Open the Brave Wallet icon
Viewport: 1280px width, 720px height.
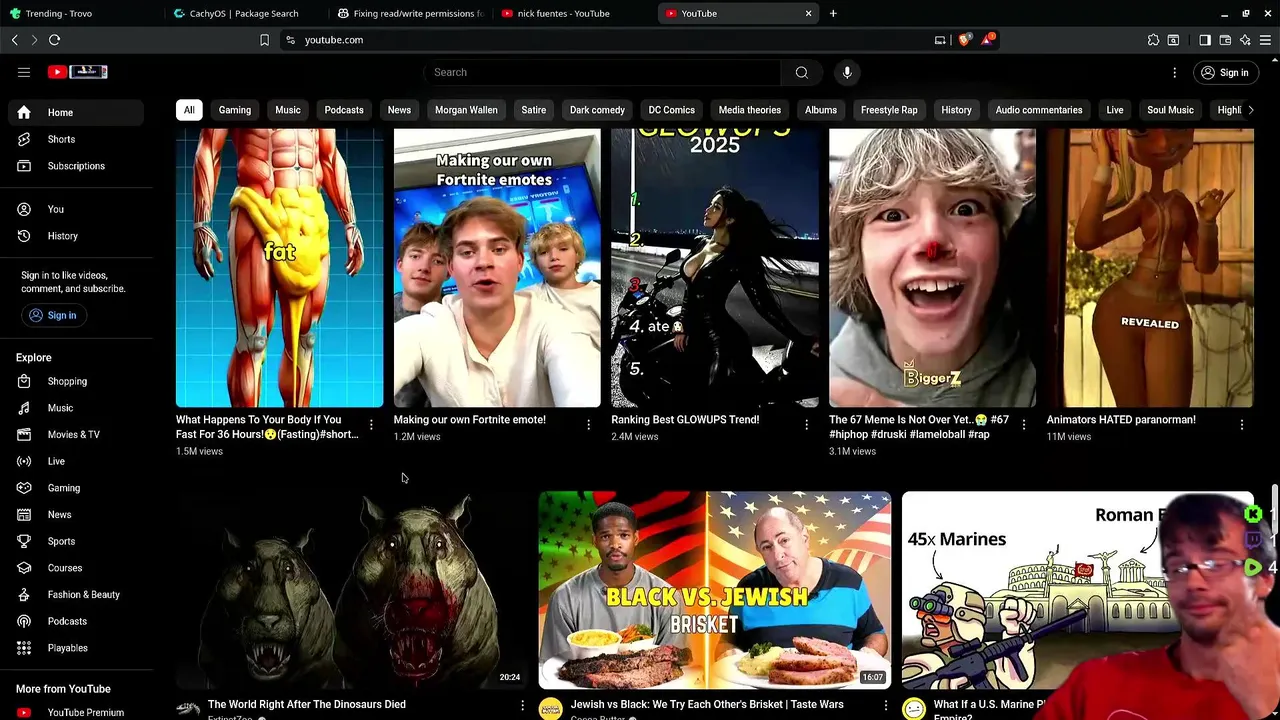coord(1225,40)
